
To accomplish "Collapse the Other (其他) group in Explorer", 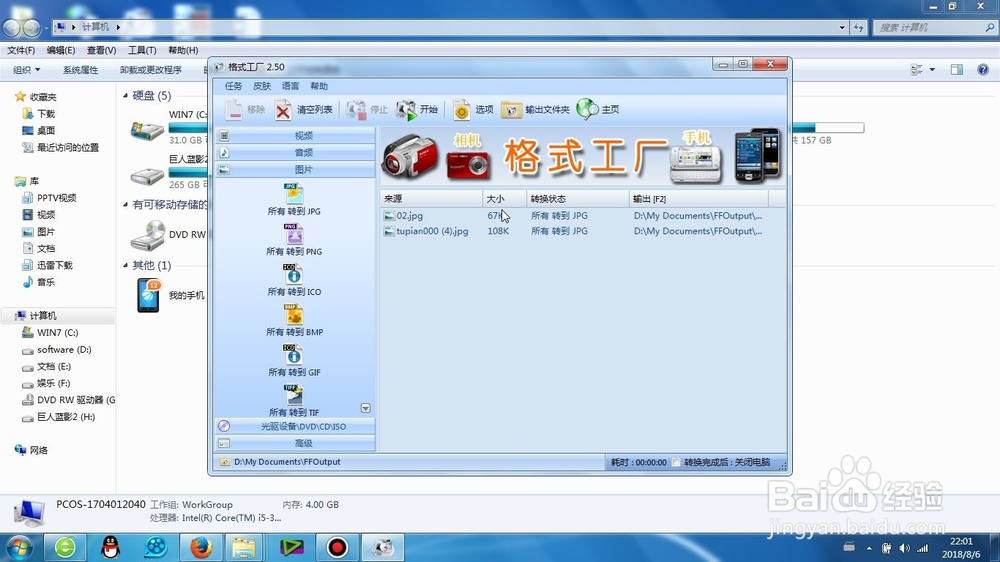I will tap(126, 265).
